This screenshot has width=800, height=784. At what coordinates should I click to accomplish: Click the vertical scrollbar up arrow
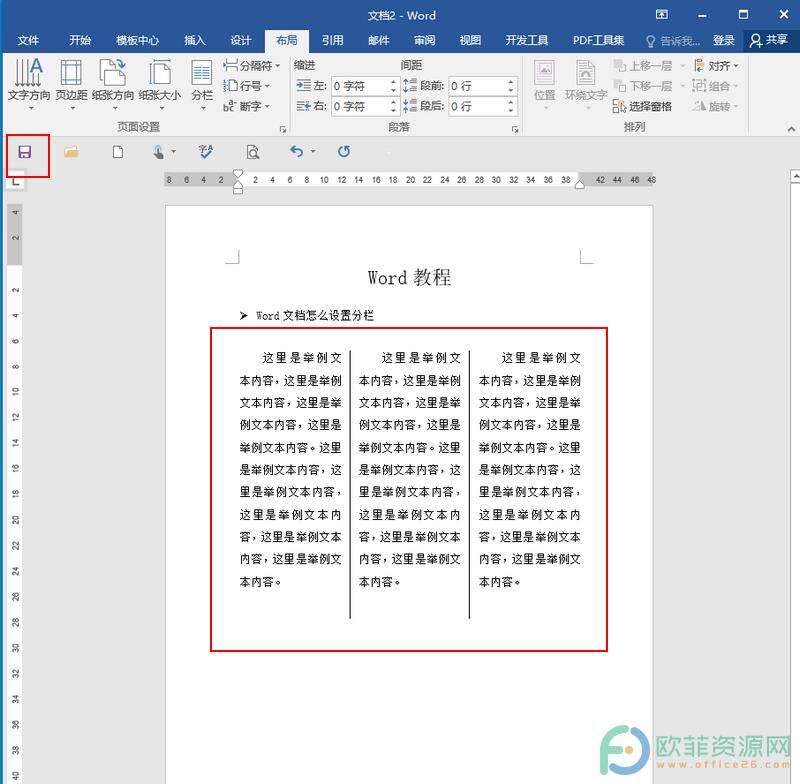(795, 176)
